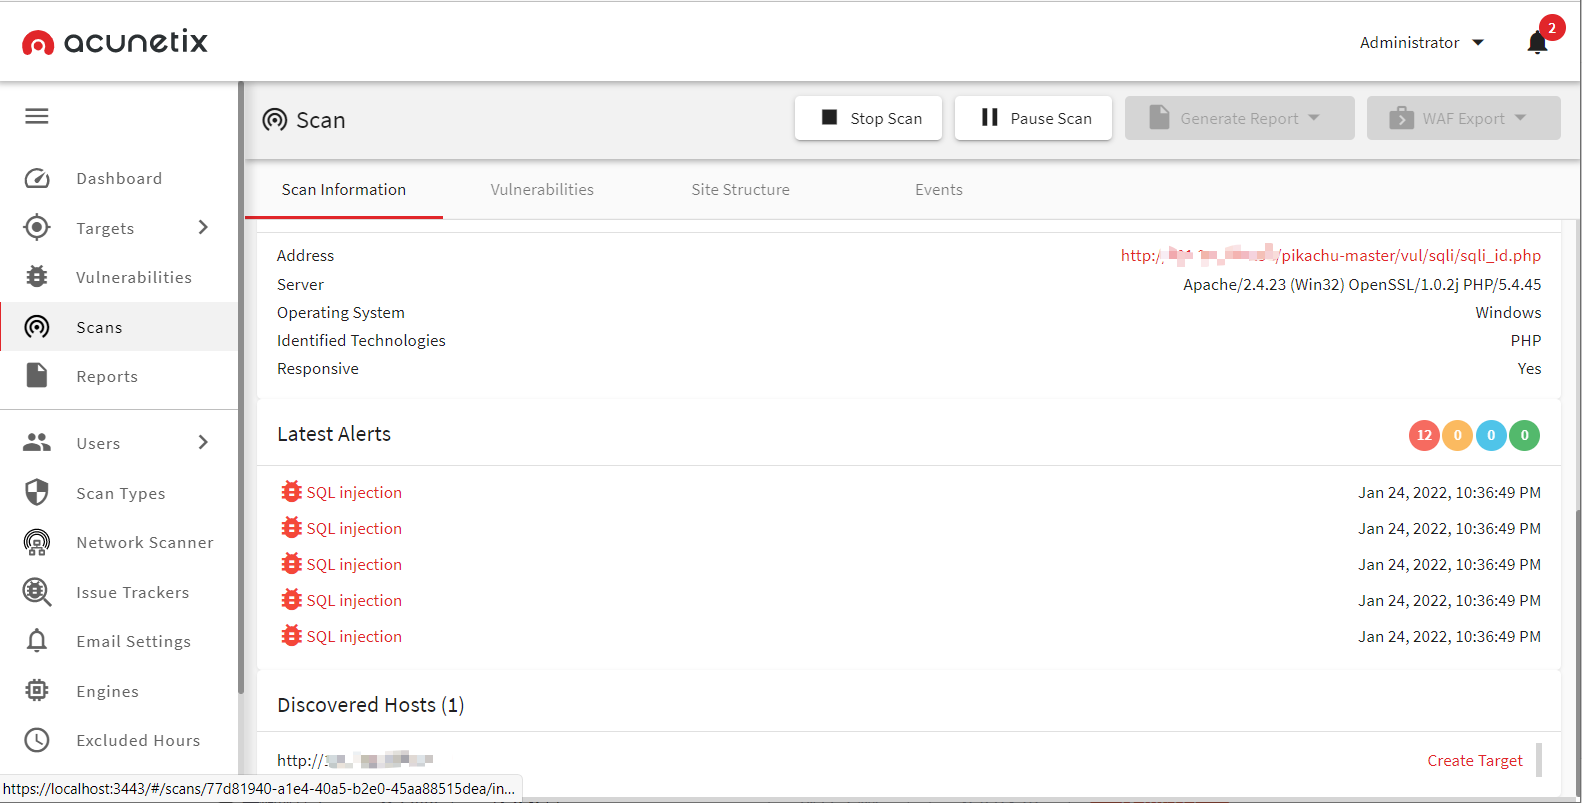Click the discovered host URL text
Image resolution: width=1582 pixels, height=803 pixels.
click(355, 760)
